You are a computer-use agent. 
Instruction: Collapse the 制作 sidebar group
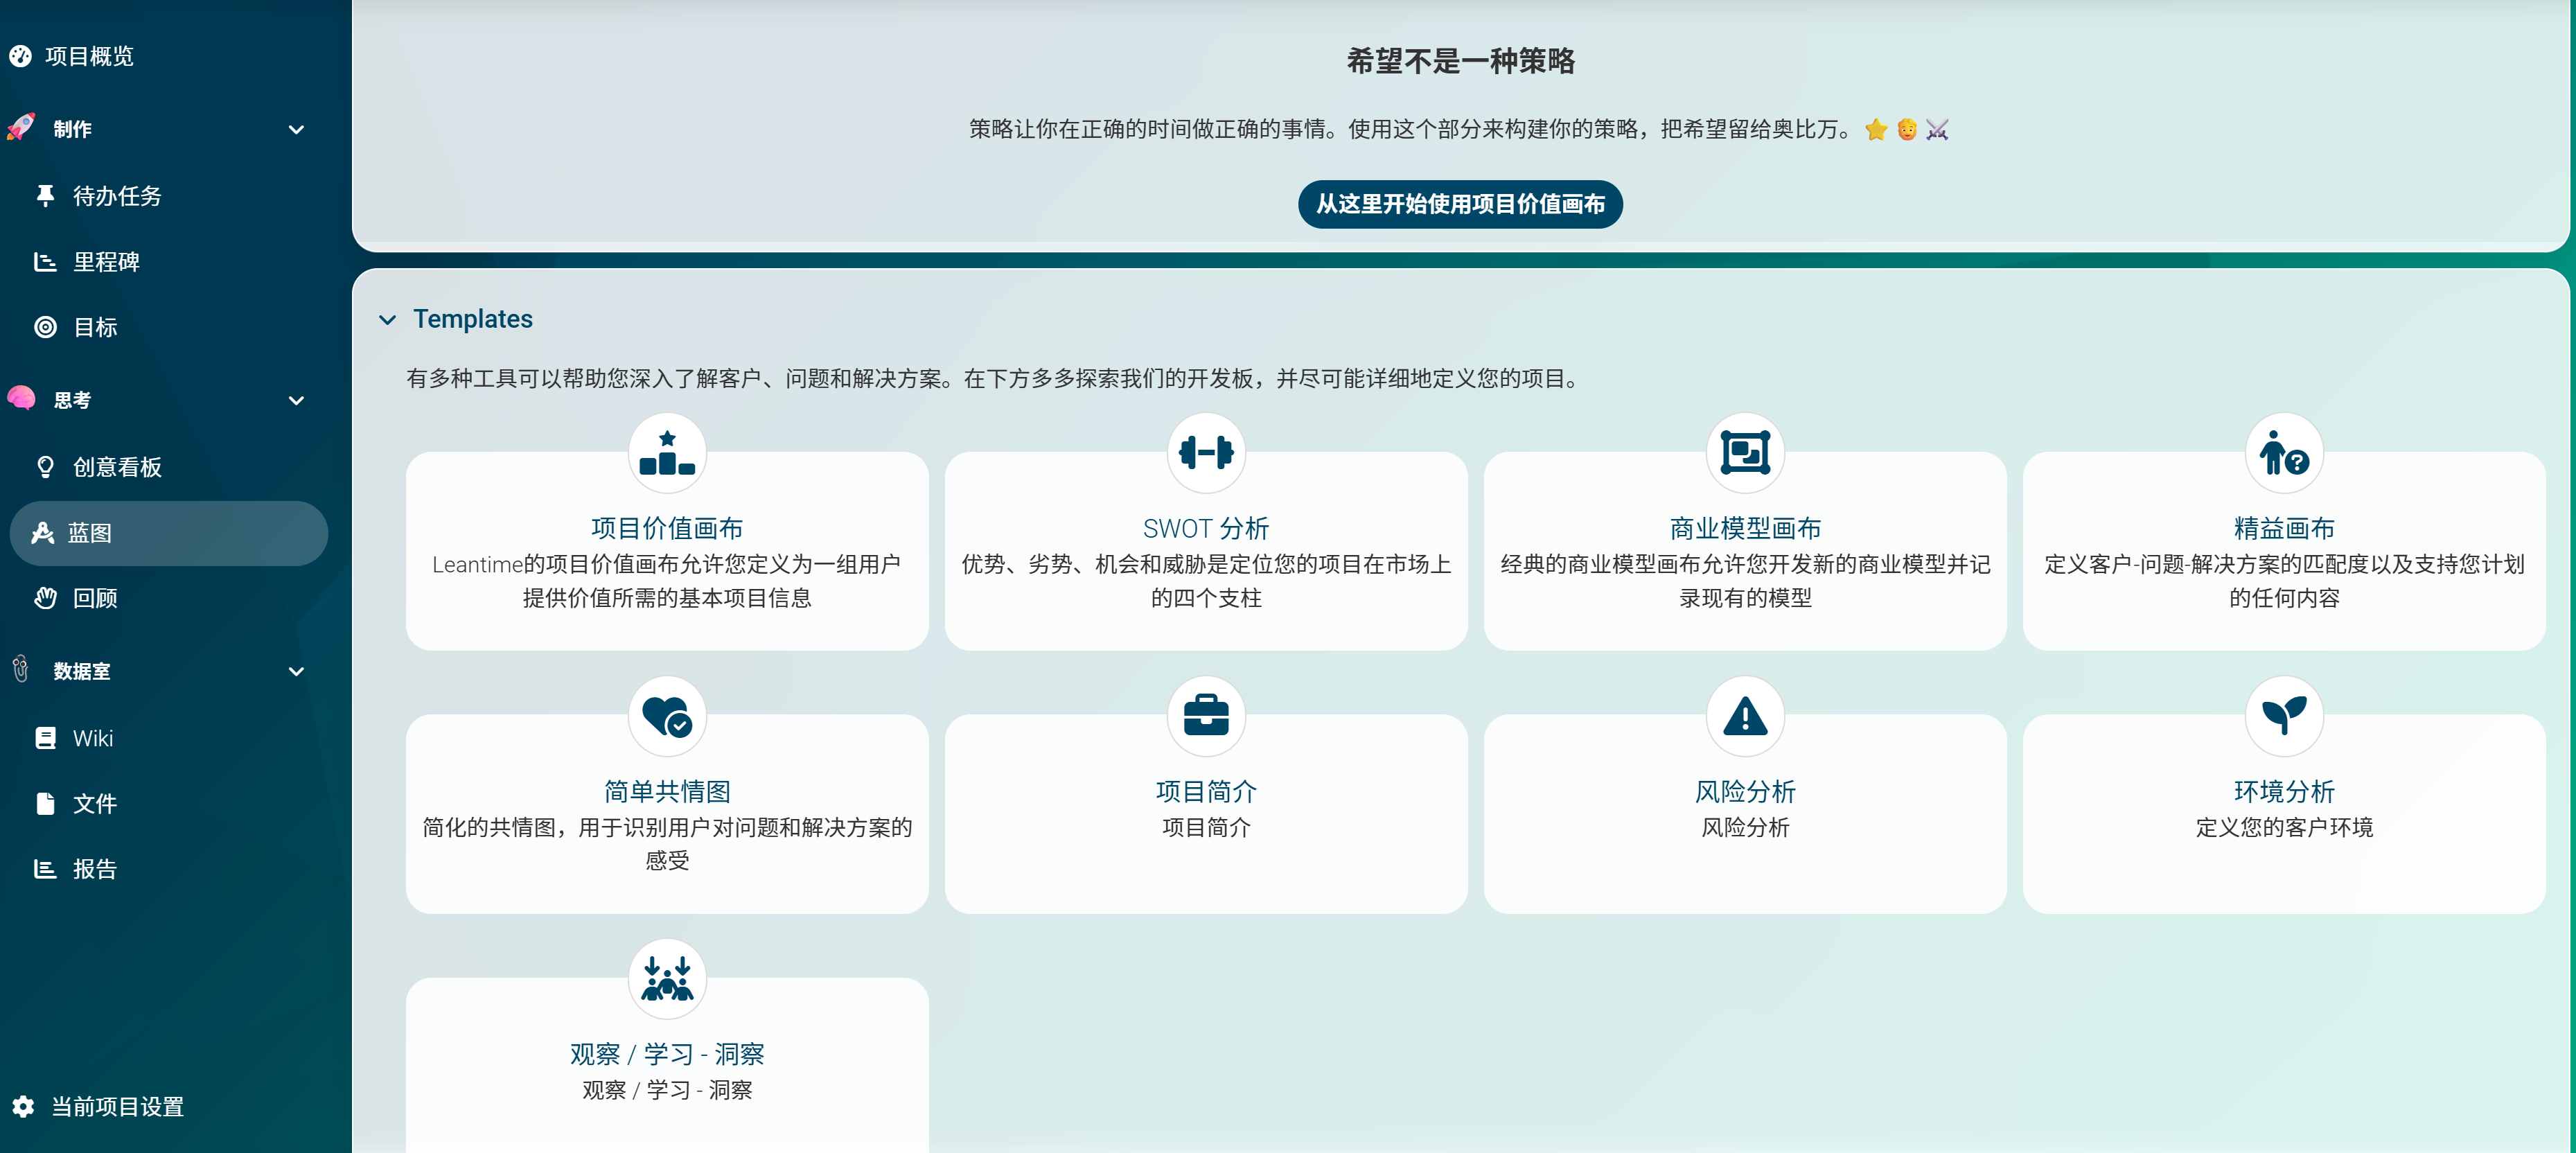296,129
